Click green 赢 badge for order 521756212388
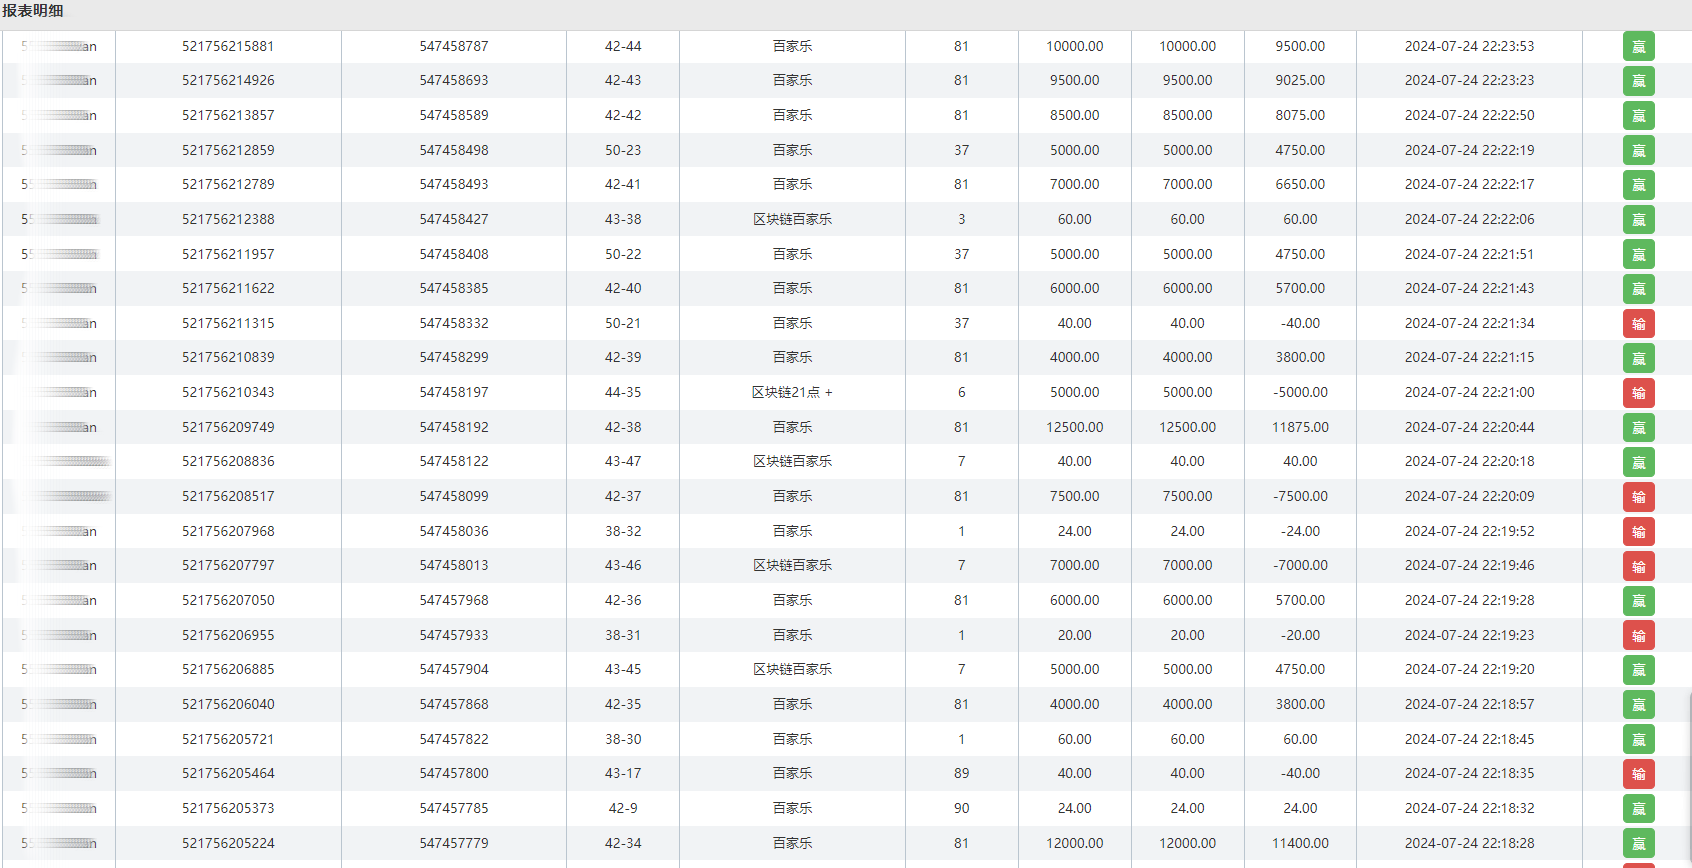Viewport: 1692px width, 868px height. [x=1638, y=220]
